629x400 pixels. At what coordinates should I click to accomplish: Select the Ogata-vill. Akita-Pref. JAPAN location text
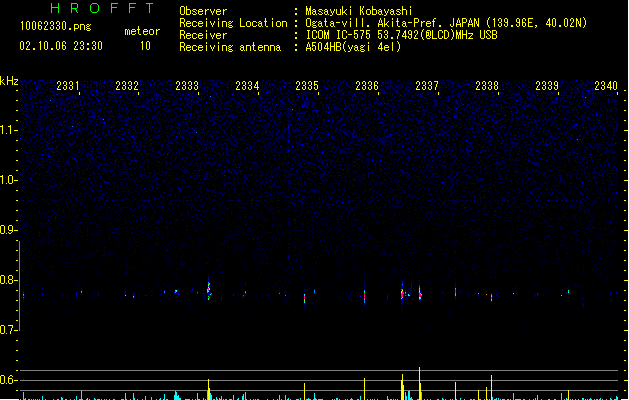click(446, 23)
